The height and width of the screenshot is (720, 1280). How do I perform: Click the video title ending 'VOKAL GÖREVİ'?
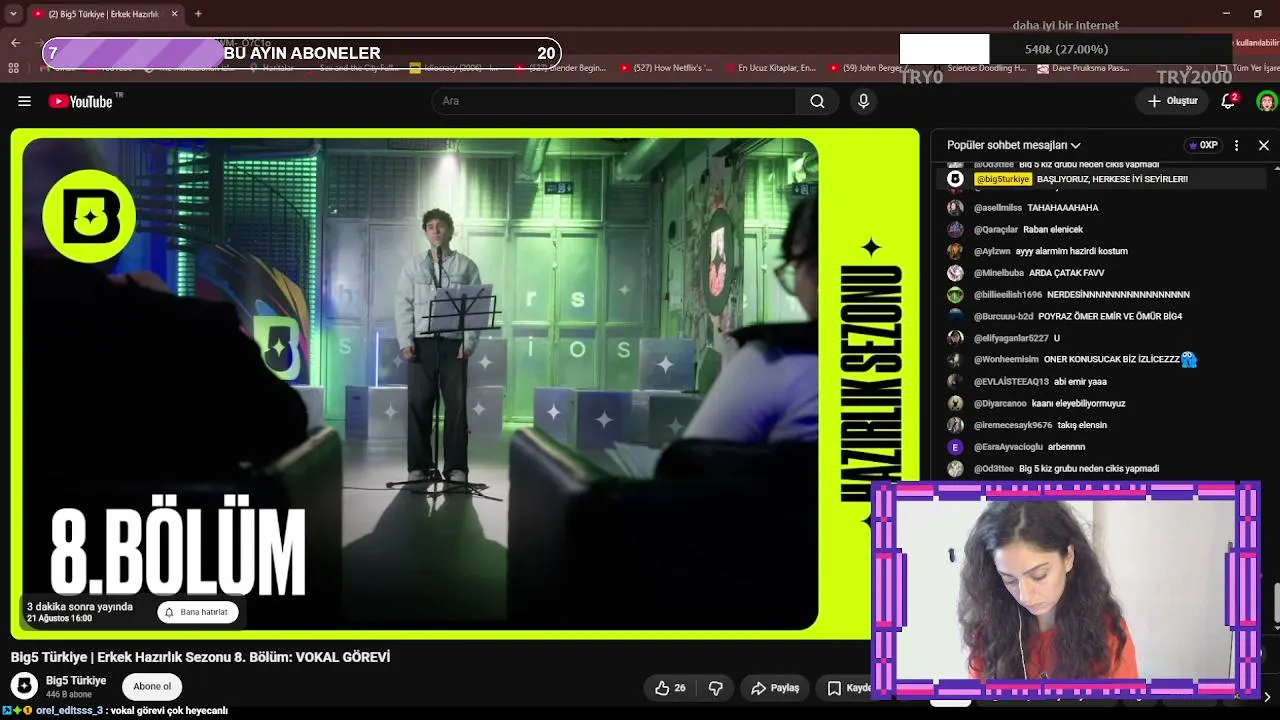pos(200,657)
